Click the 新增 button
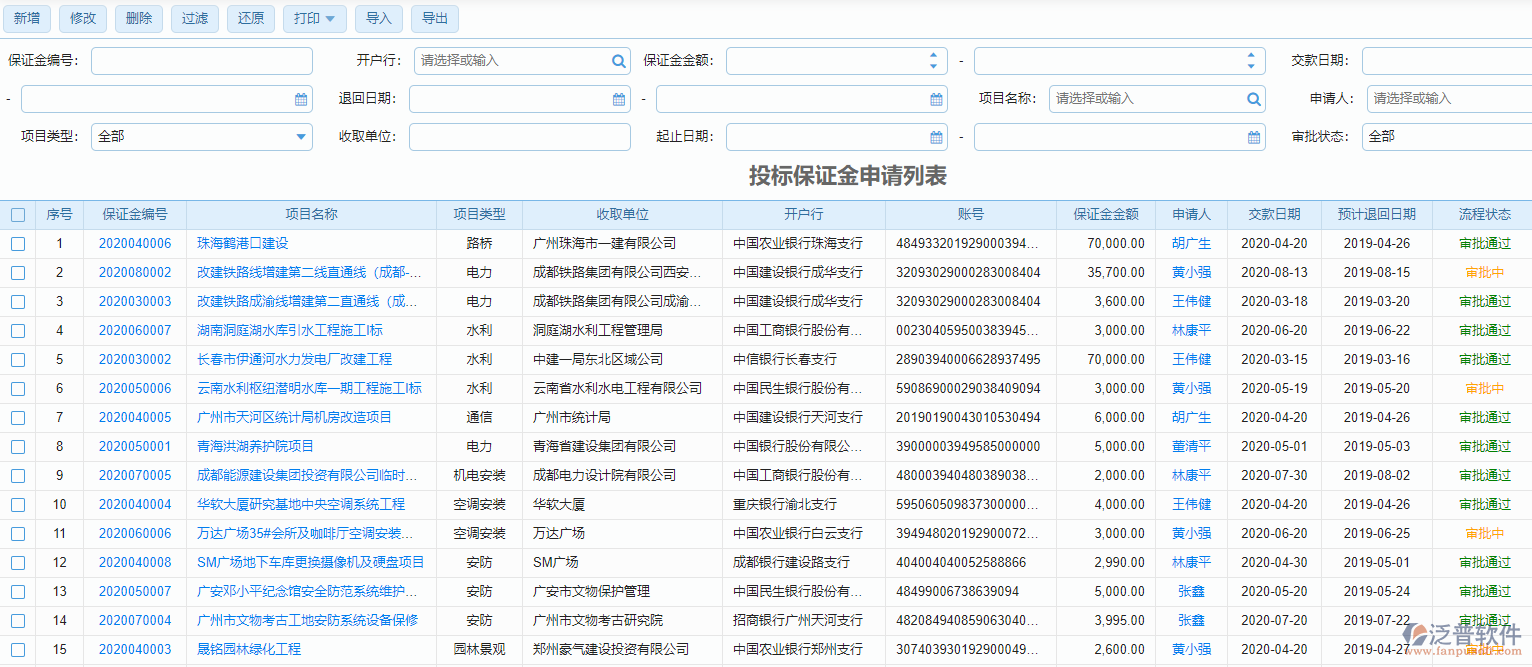The height and width of the screenshot is (667, 1532). [26, 18]
